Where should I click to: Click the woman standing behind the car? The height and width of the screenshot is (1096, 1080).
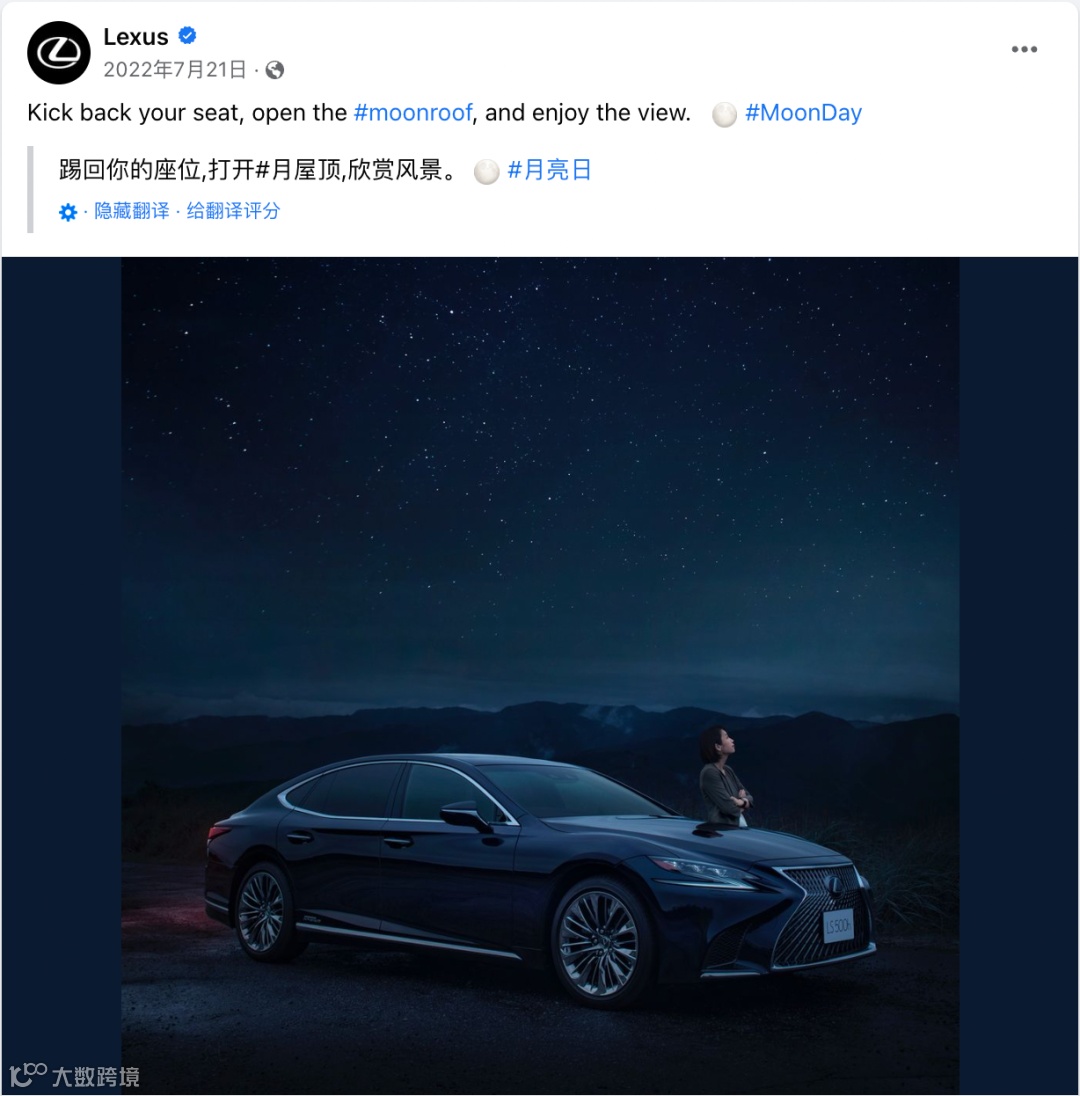[725, 776]
